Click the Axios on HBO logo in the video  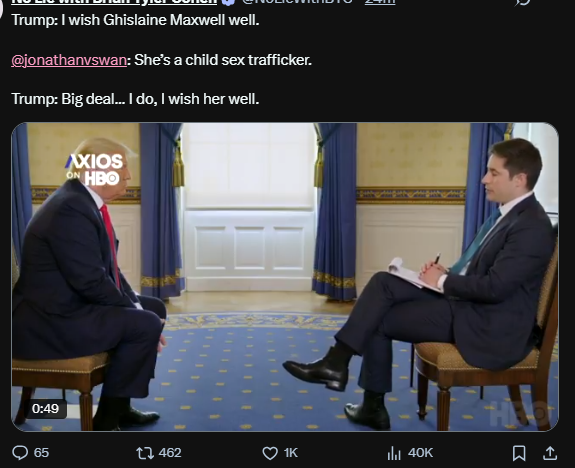(x=94, y=170)
